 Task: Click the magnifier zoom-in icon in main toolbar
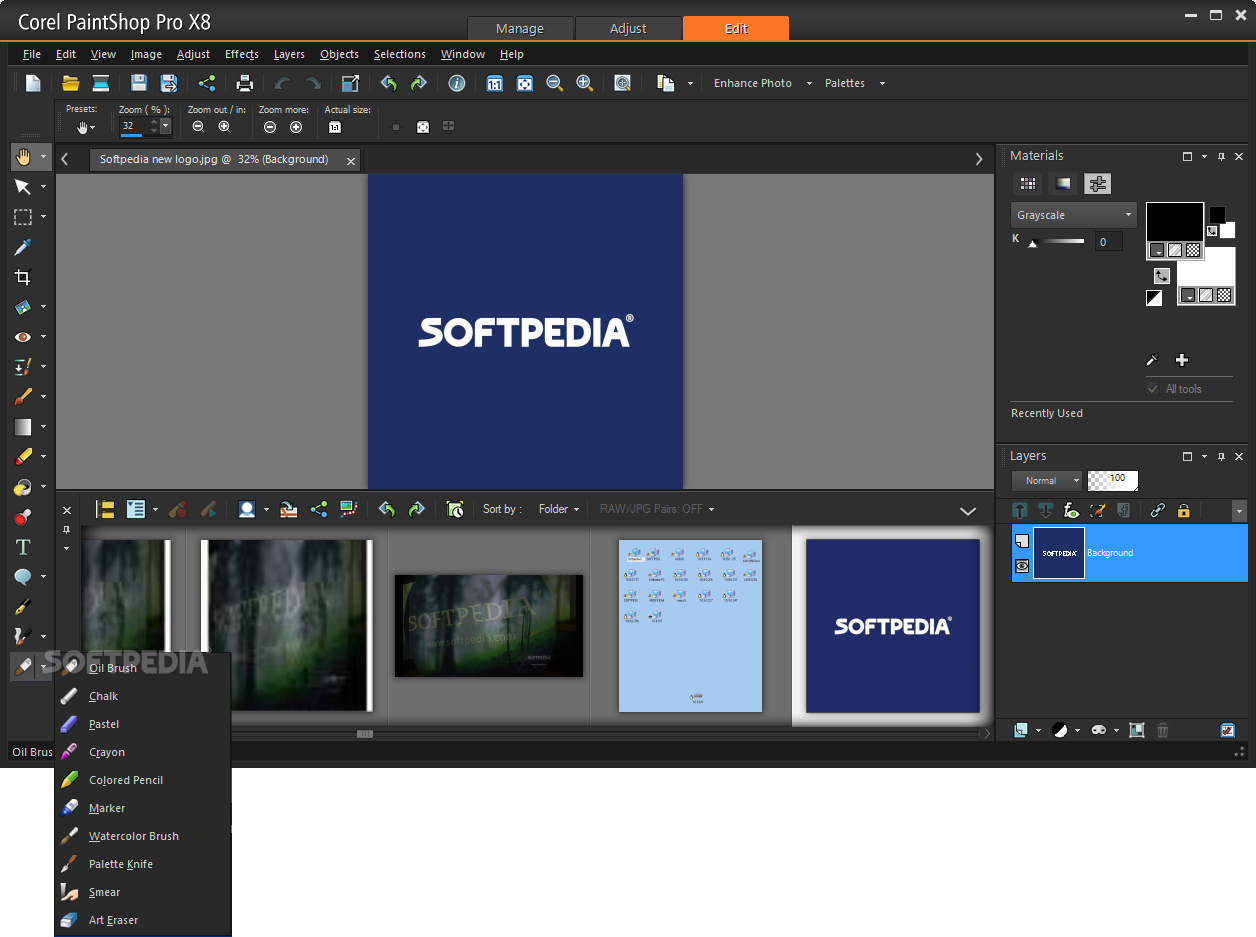click(x=584, y=83)
